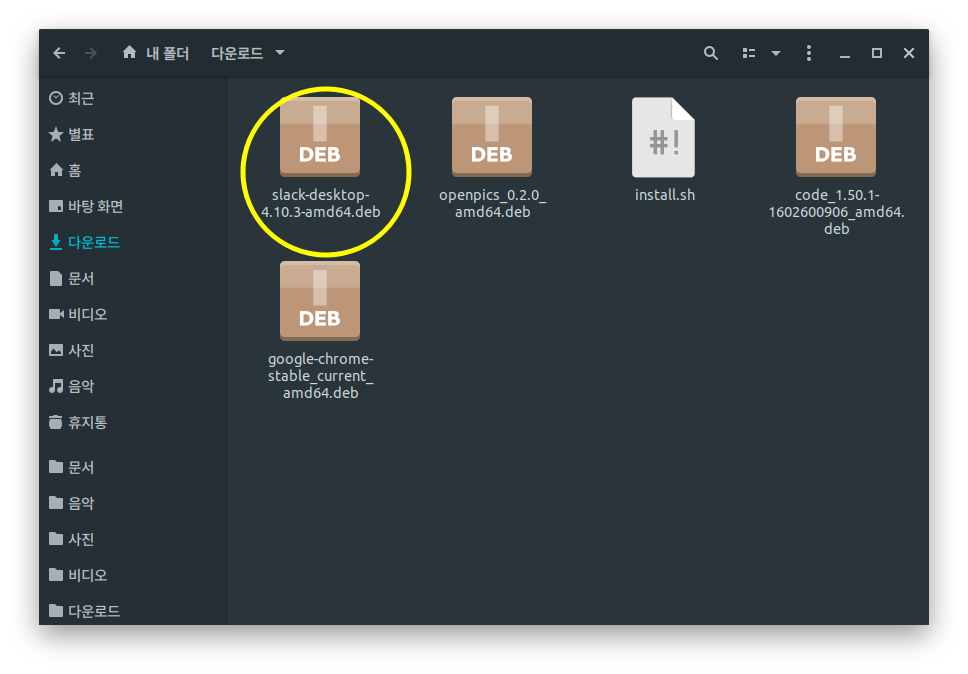Click the picture icon beside upper 사진
The width and height of the screenshot is (968, 674).
pyautogui.click(x=56, y=350)
